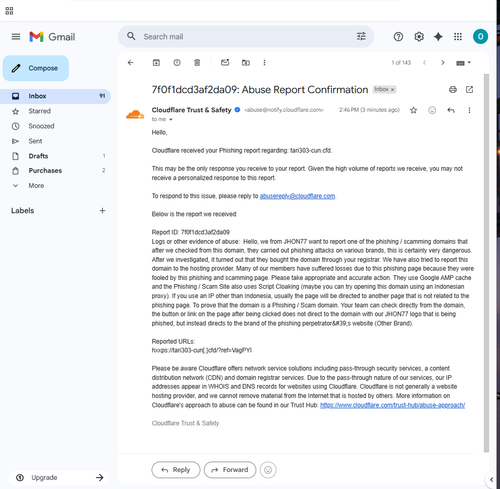This screenshot has width=500, height=489.
Task: Open Settings gear icon
Action: click(x=419, y=37)
